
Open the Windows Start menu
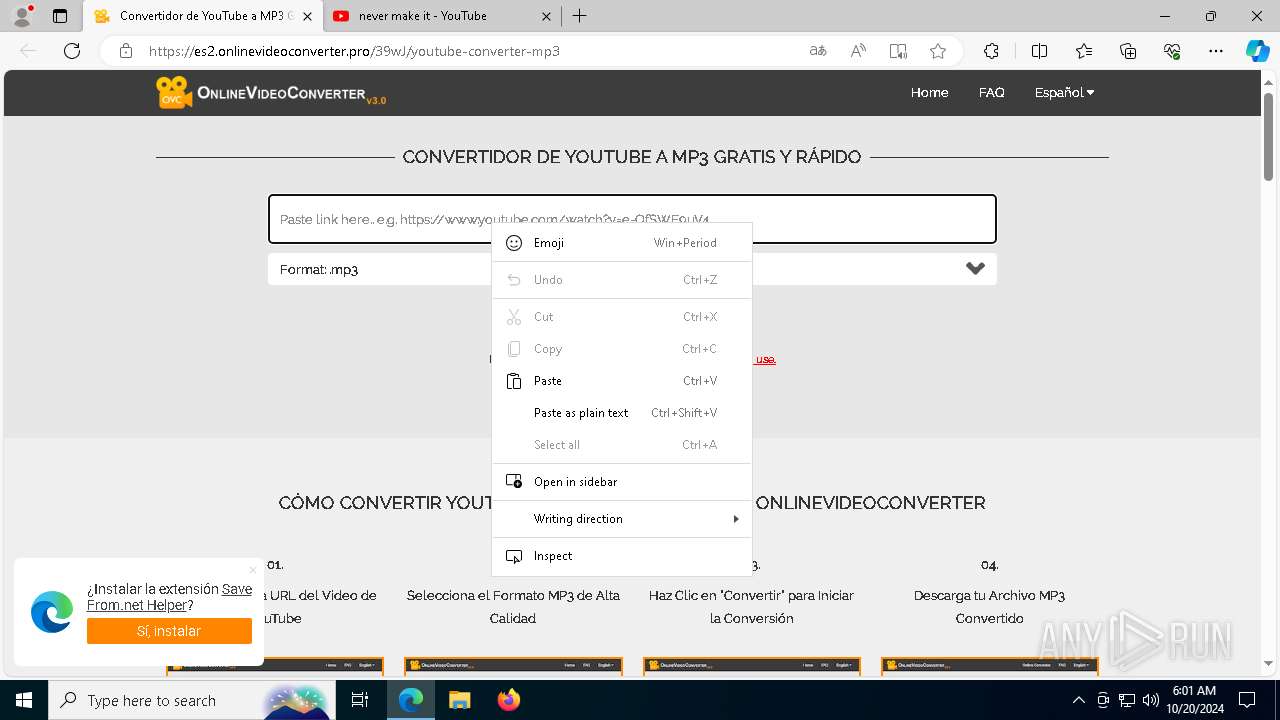click(23, 700)
